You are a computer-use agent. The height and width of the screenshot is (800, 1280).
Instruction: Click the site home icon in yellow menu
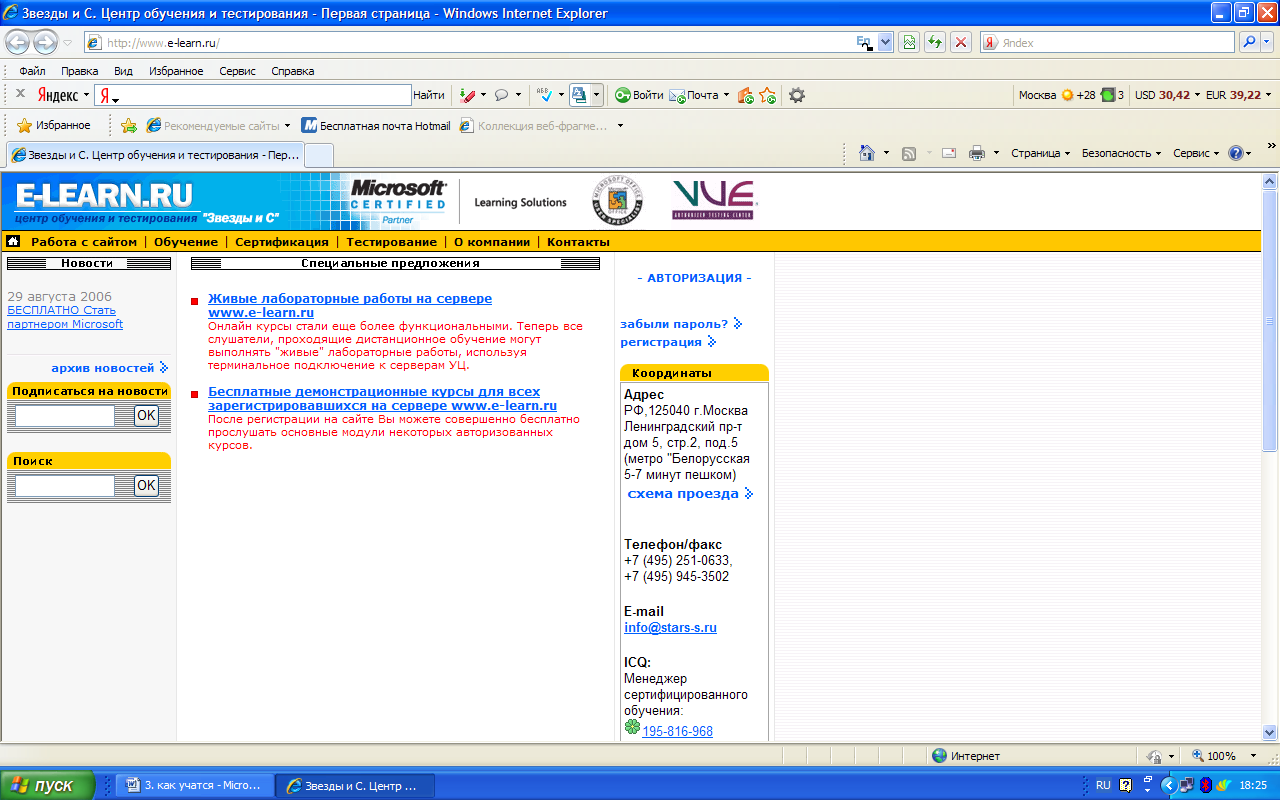click(13, 241)
